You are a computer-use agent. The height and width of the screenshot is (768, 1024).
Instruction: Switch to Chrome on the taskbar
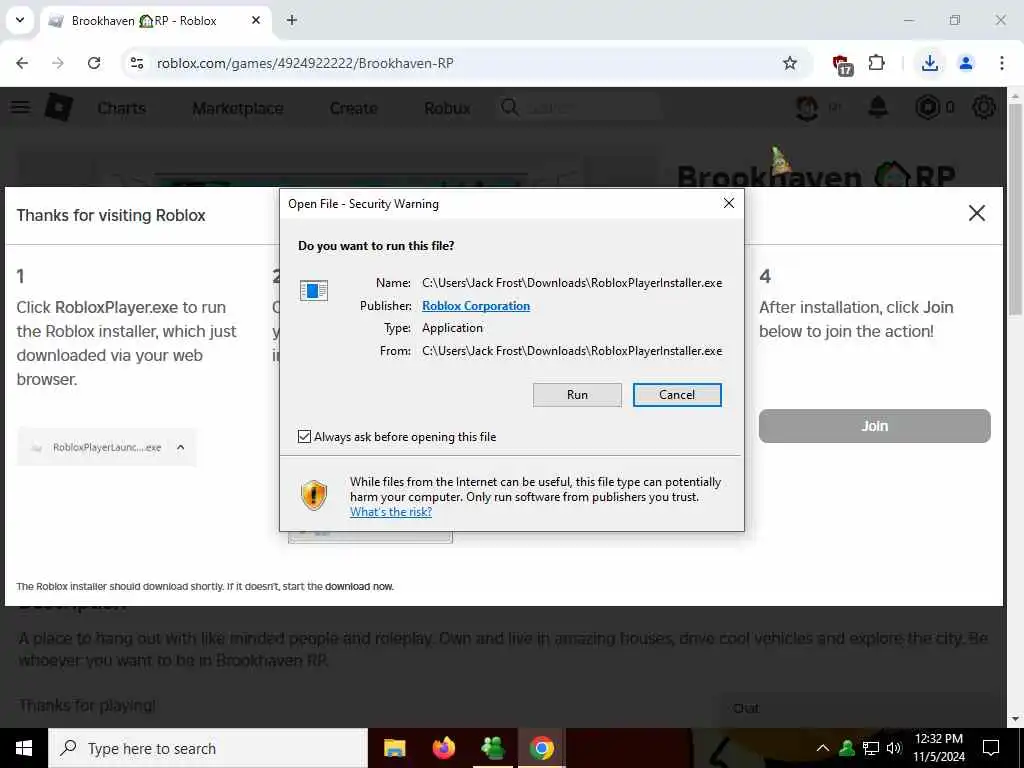pos(541,748)
